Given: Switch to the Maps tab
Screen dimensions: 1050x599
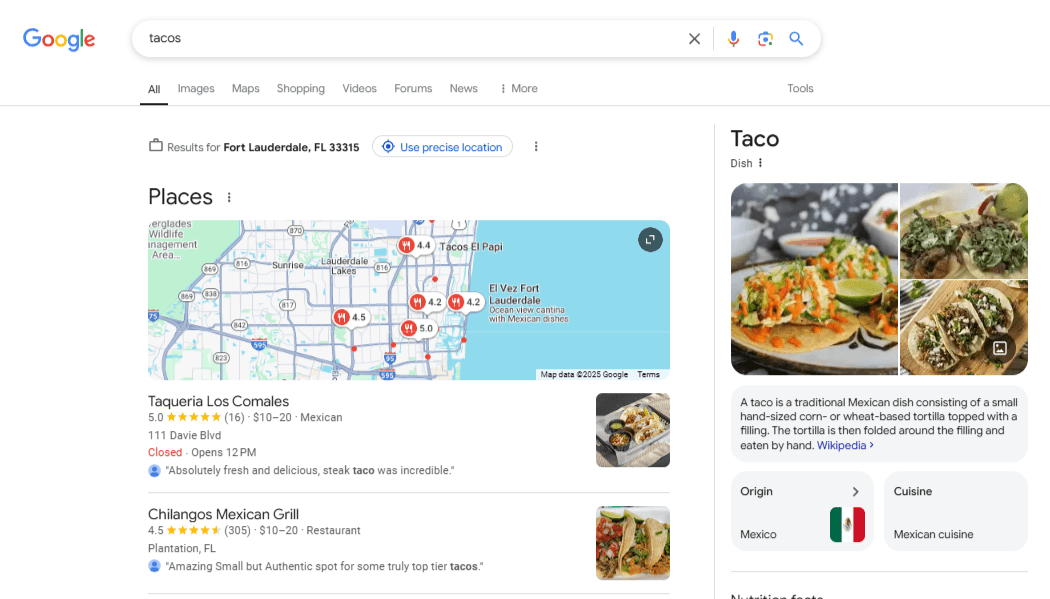Looking at the screenshot, I should [x=246, y=88].
